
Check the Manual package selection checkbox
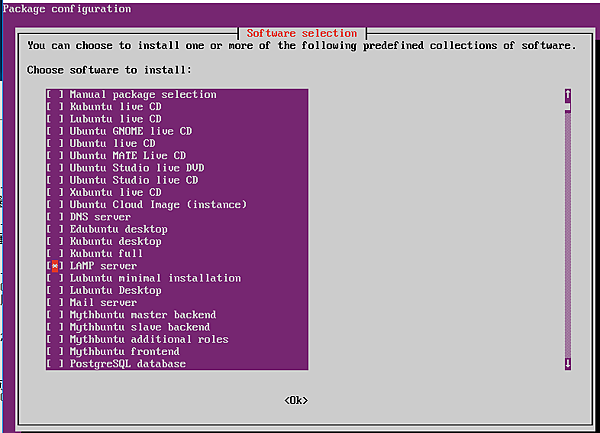(55, 94)
